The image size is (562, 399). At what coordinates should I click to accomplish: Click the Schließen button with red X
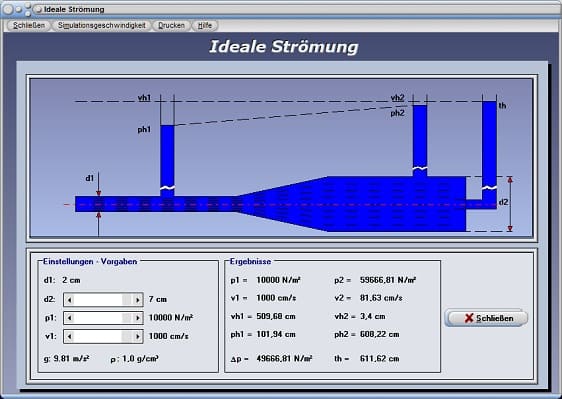[x=486, y=318]
